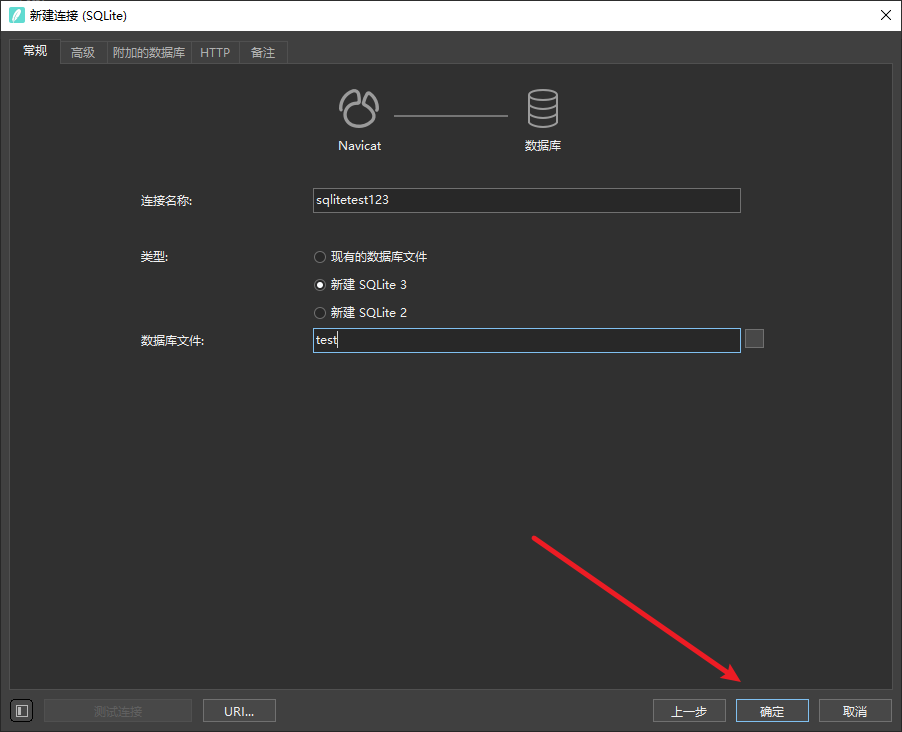Click the 连接名称 label
This screenshot has width=902, height=732.
pyautogui.click(x=166, y=200)
